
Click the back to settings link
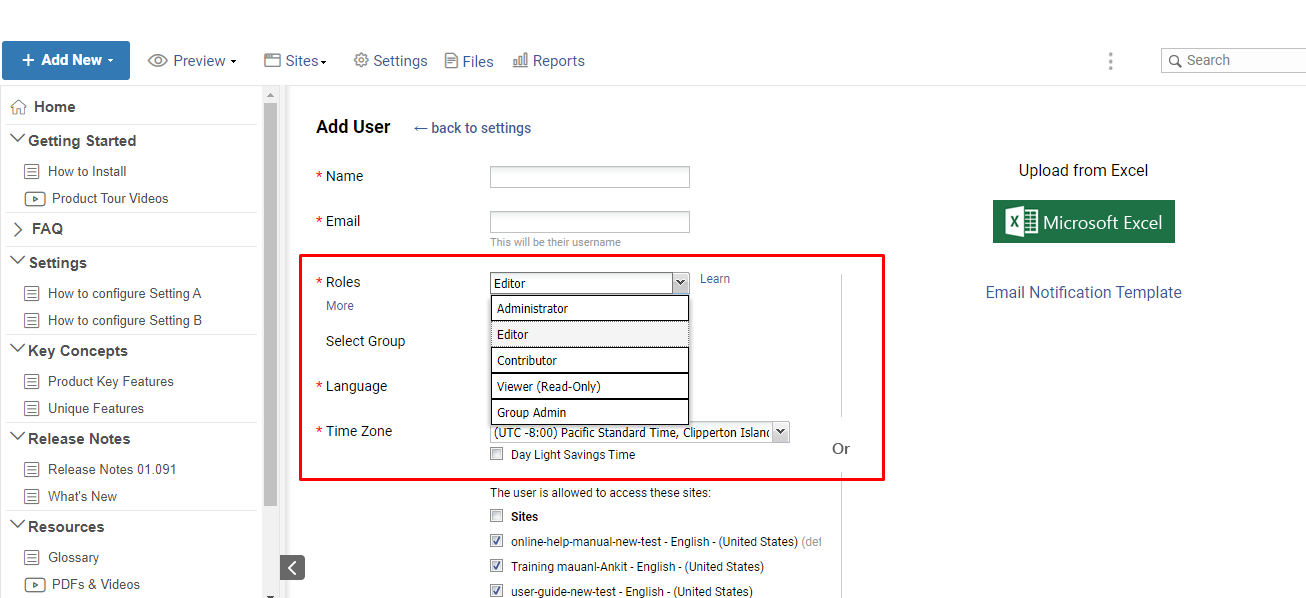(472, 128)
